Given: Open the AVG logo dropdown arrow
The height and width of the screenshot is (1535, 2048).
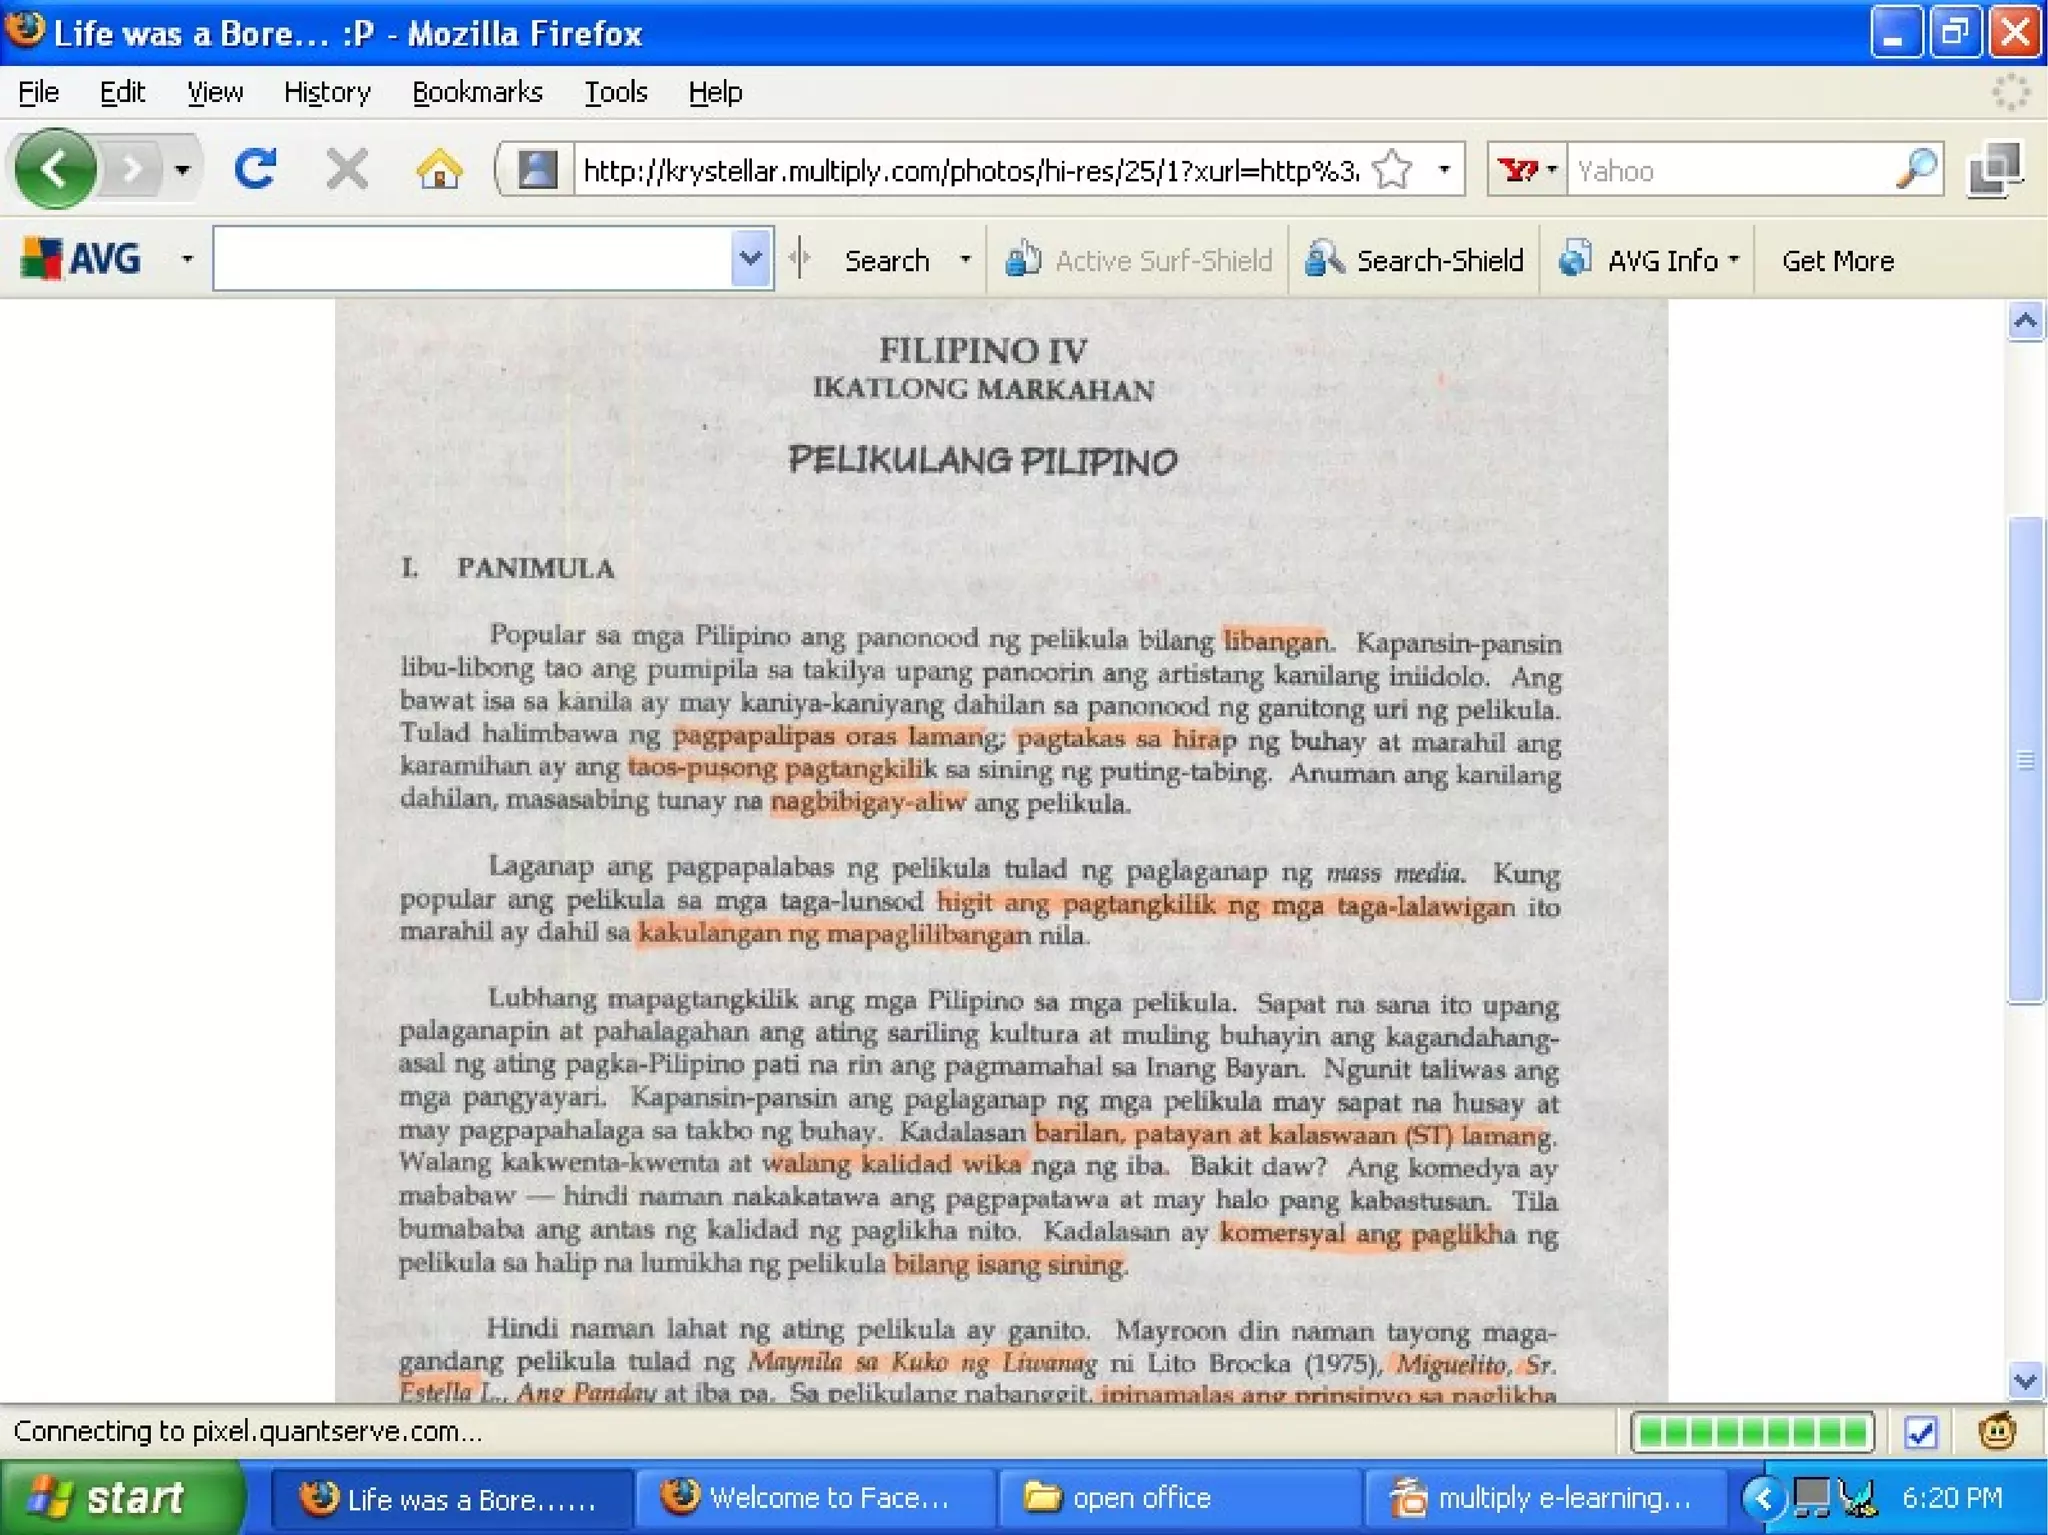Looking at the screenshot, I should coord(186,259).
